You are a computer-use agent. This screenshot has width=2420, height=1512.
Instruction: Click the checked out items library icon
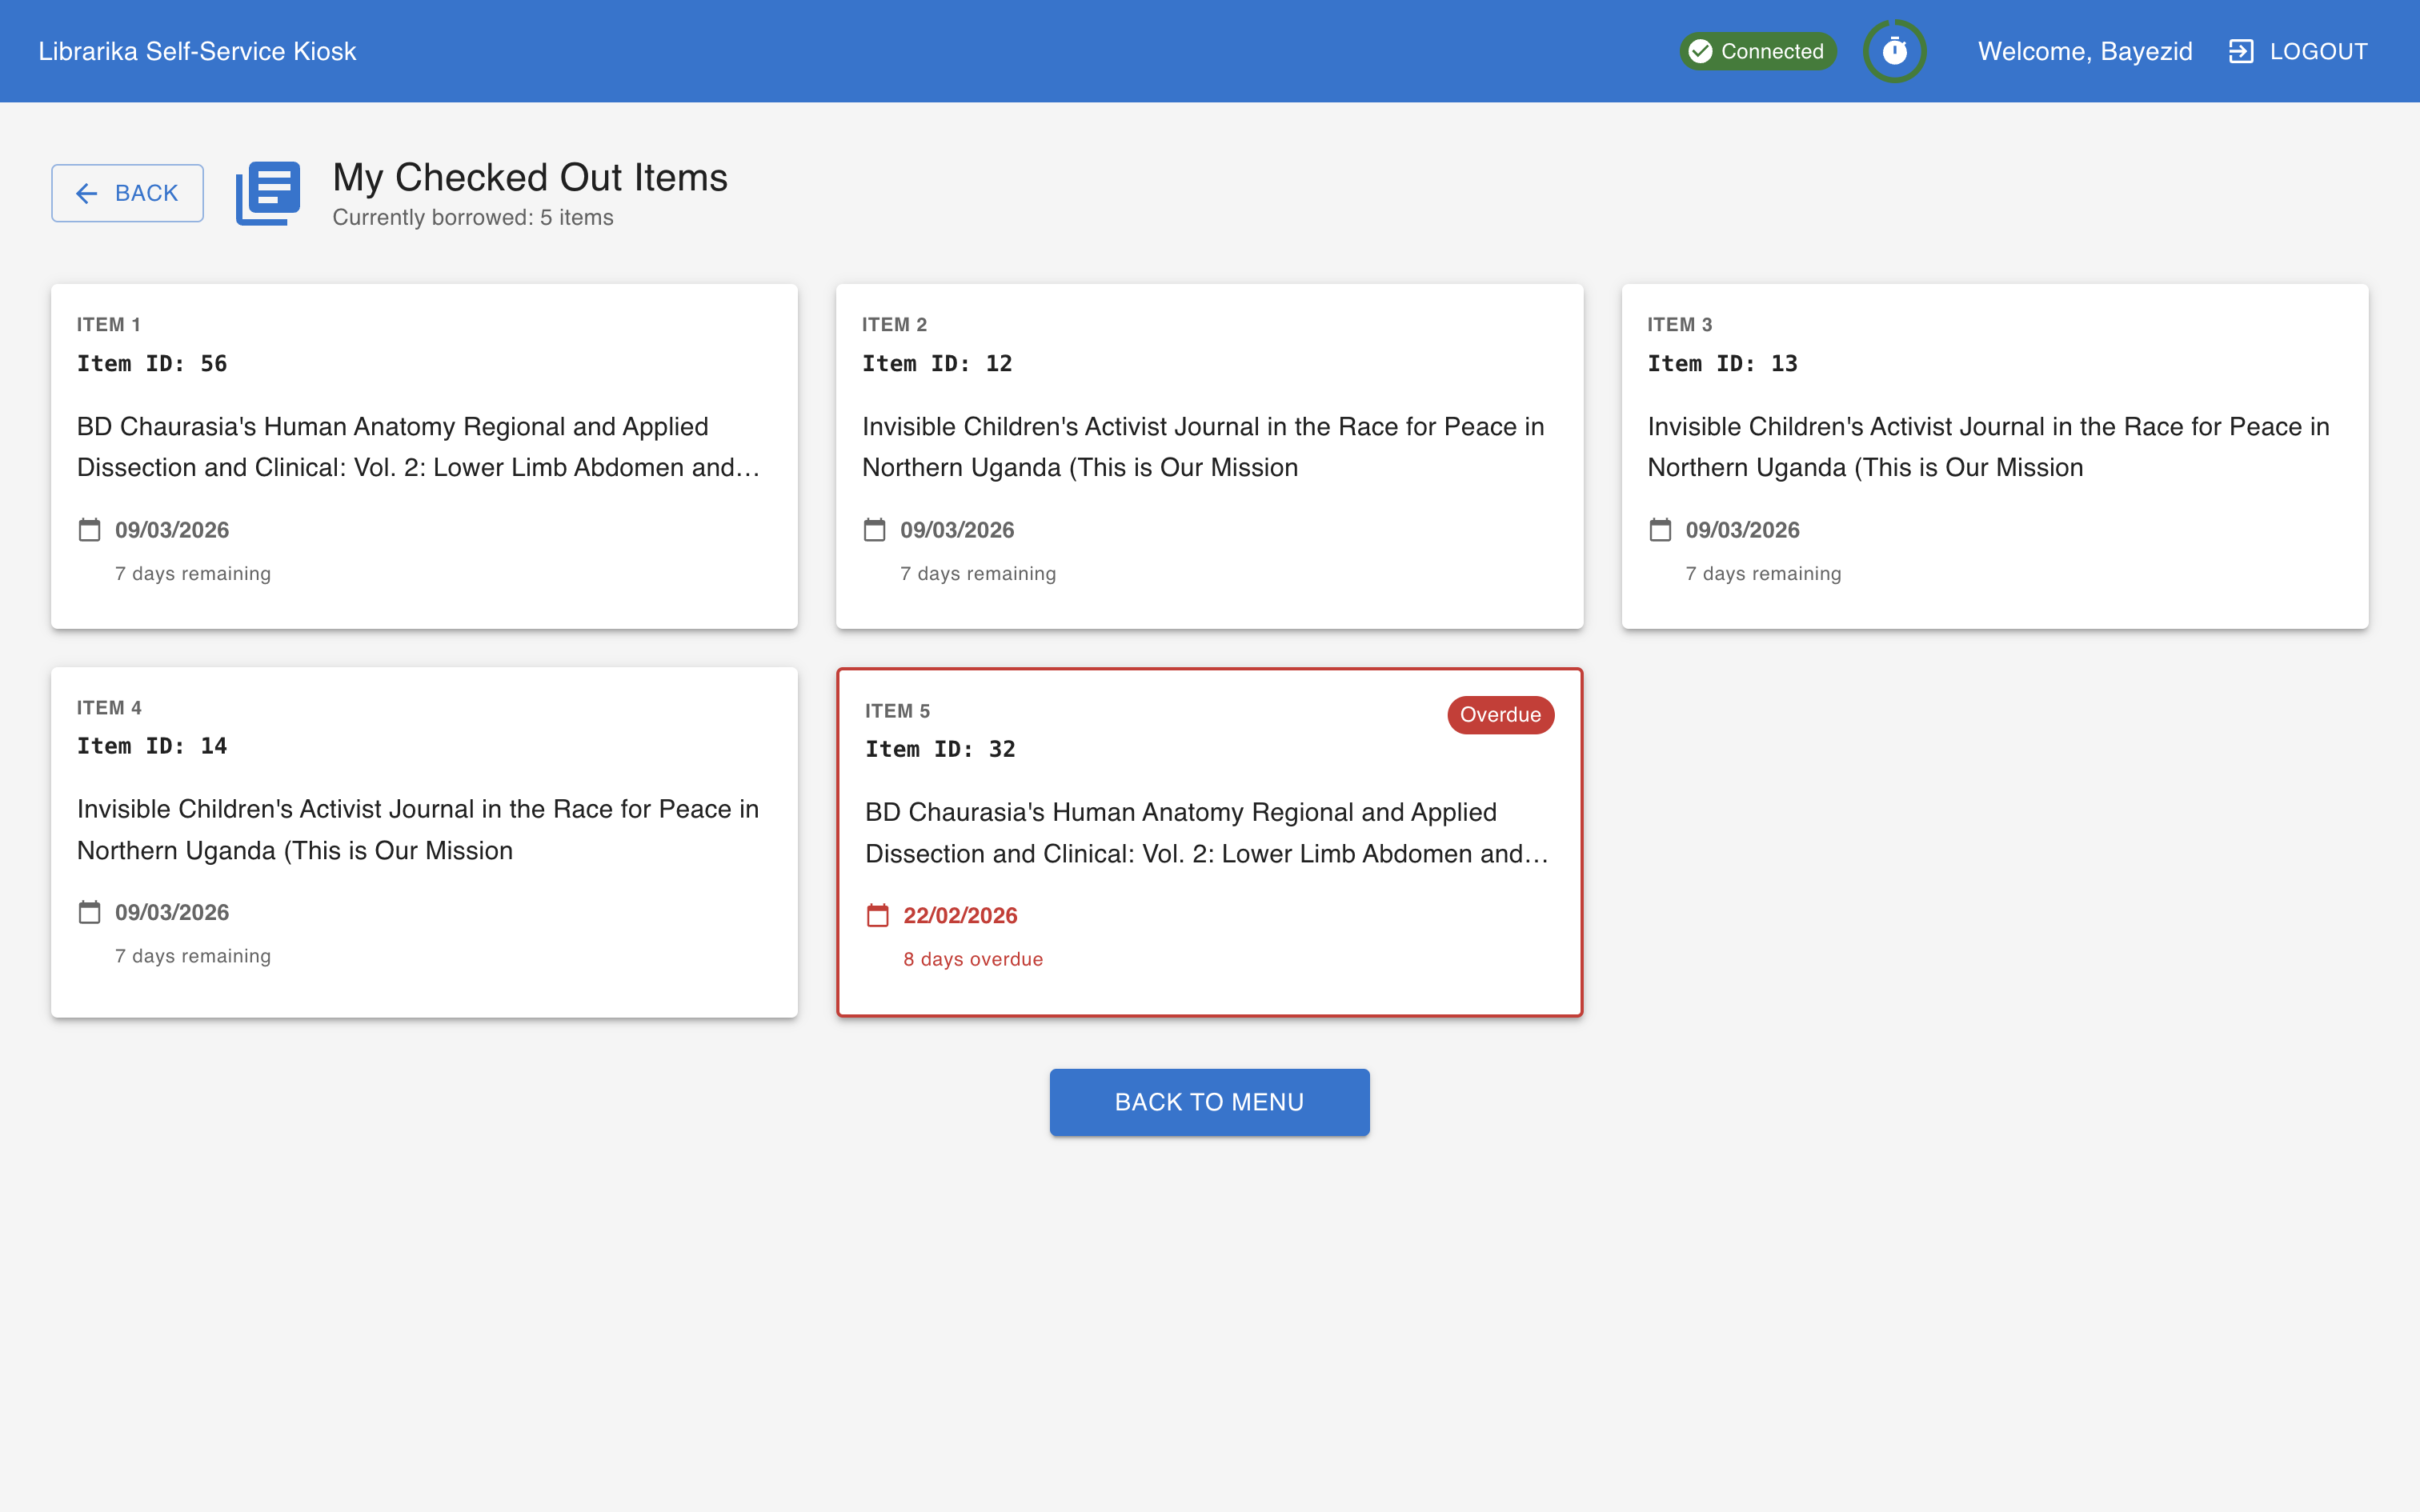click(x=268, y=193)
